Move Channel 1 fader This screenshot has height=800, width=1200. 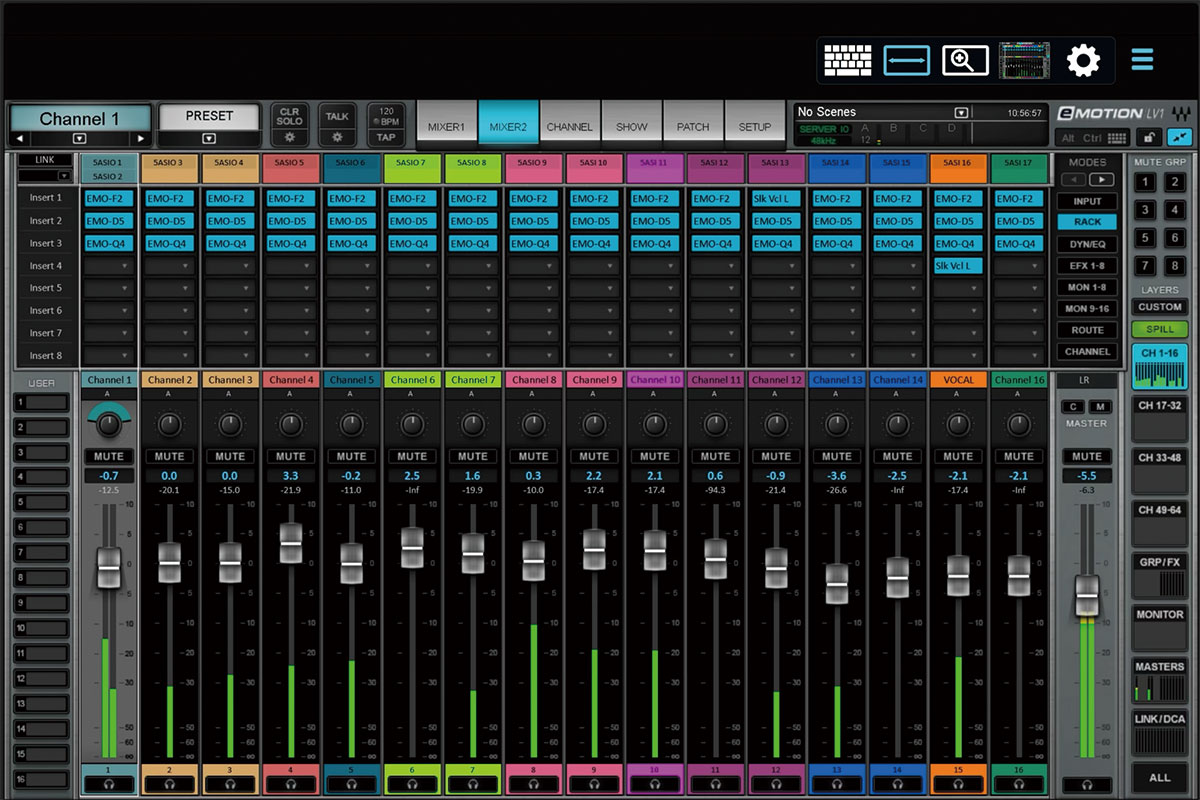(109, 567)
